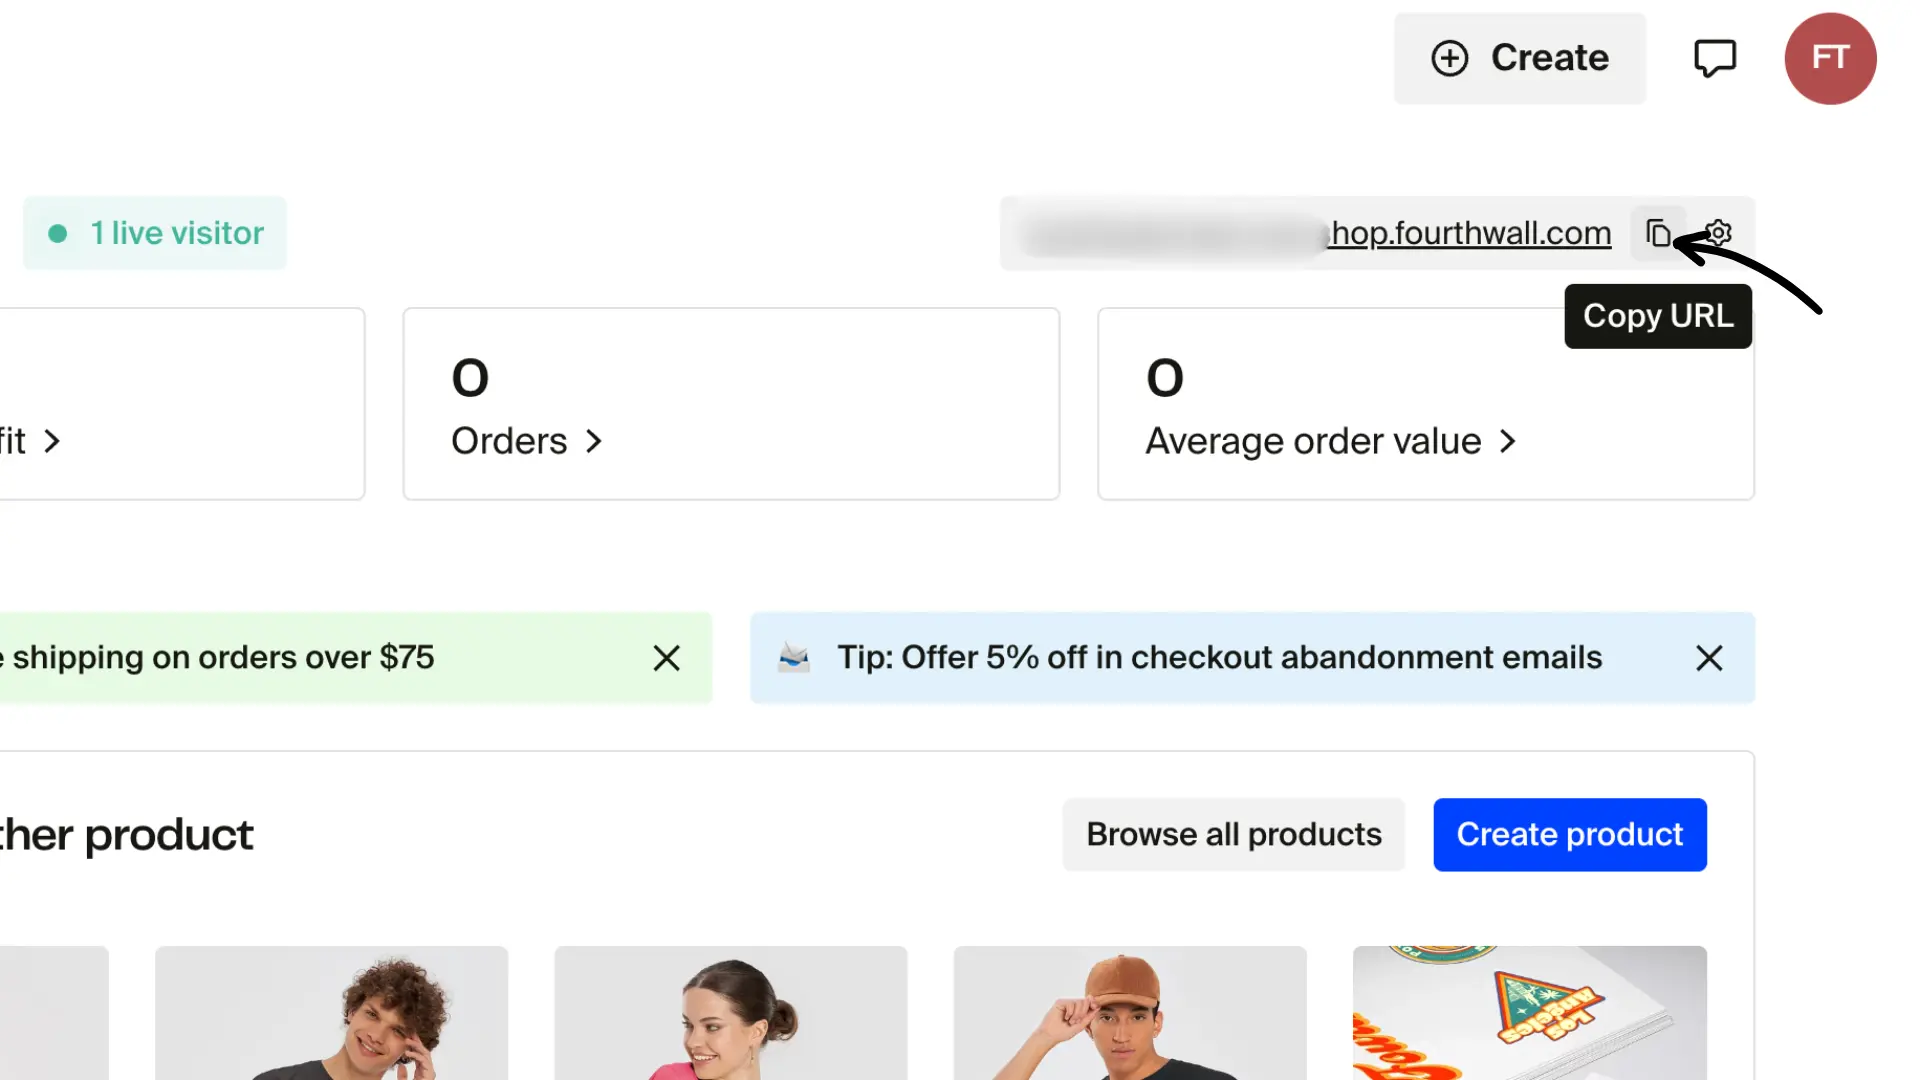The height and width of the screenshot is (1080, 1920).
Task: Click the green live visitor dot
Action: (57, 233)
